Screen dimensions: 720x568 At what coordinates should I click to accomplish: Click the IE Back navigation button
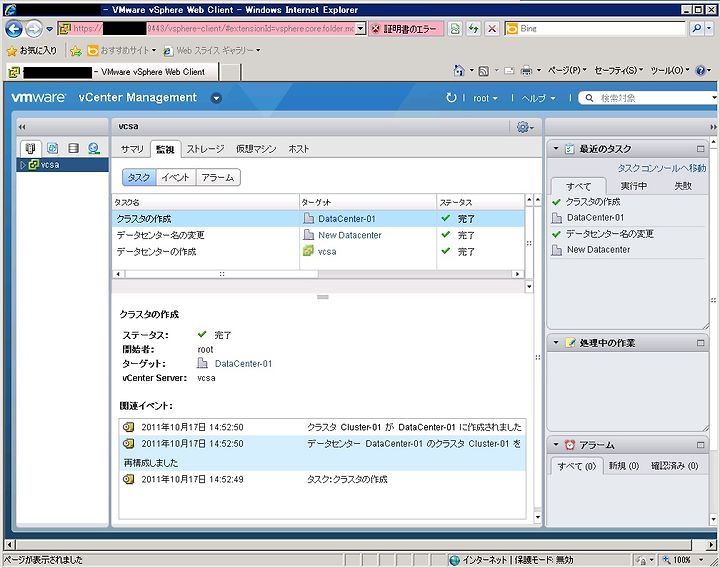point(14,29)
